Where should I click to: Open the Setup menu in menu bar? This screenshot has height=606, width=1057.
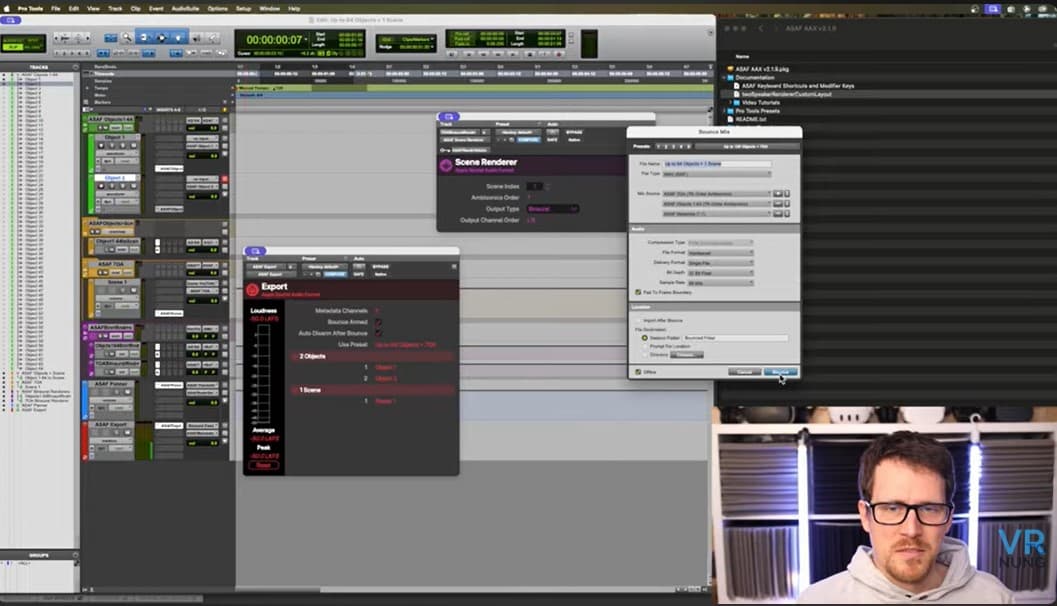[243, 8]
